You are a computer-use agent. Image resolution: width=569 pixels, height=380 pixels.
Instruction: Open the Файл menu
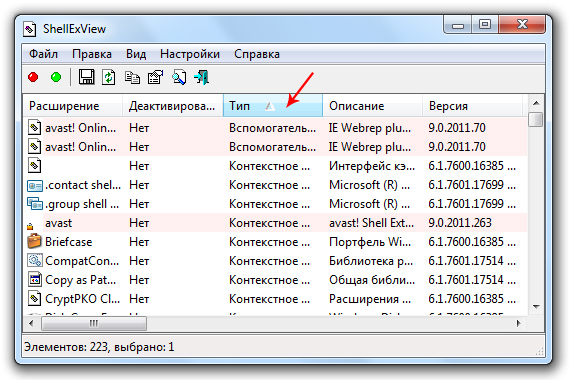click(43, 54)
